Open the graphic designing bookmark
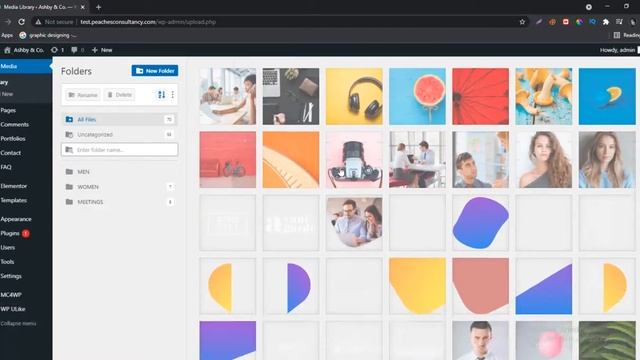Image resolution: width=640 pixels, height=360 pixels. [x=48, y=36]
